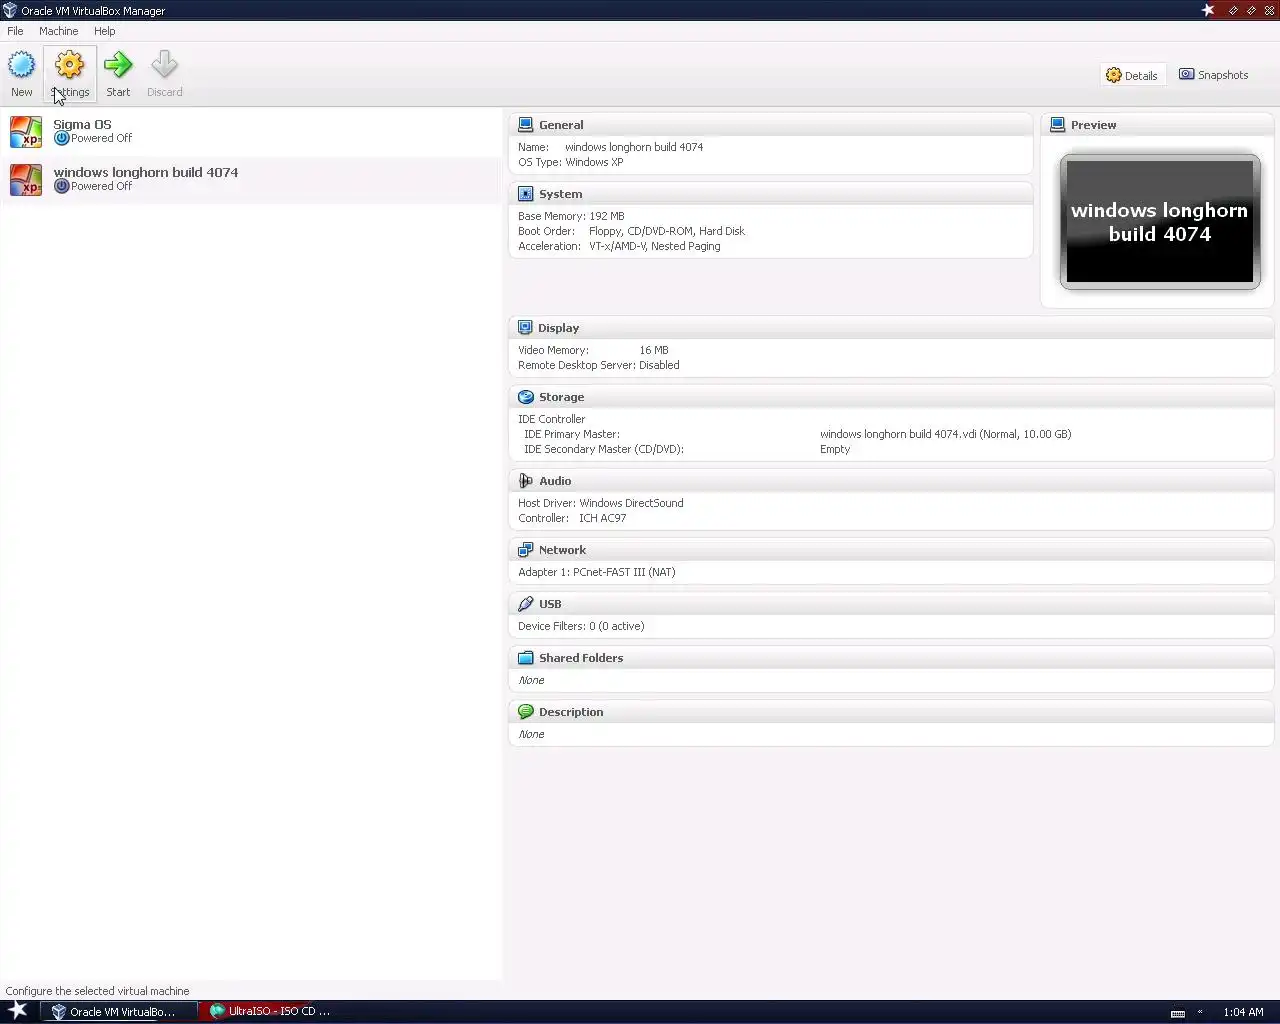Click the Boot Order value text
The width and height of the screenshot is (1280, 1024).
pyautogui.click(x=667, y=231)
